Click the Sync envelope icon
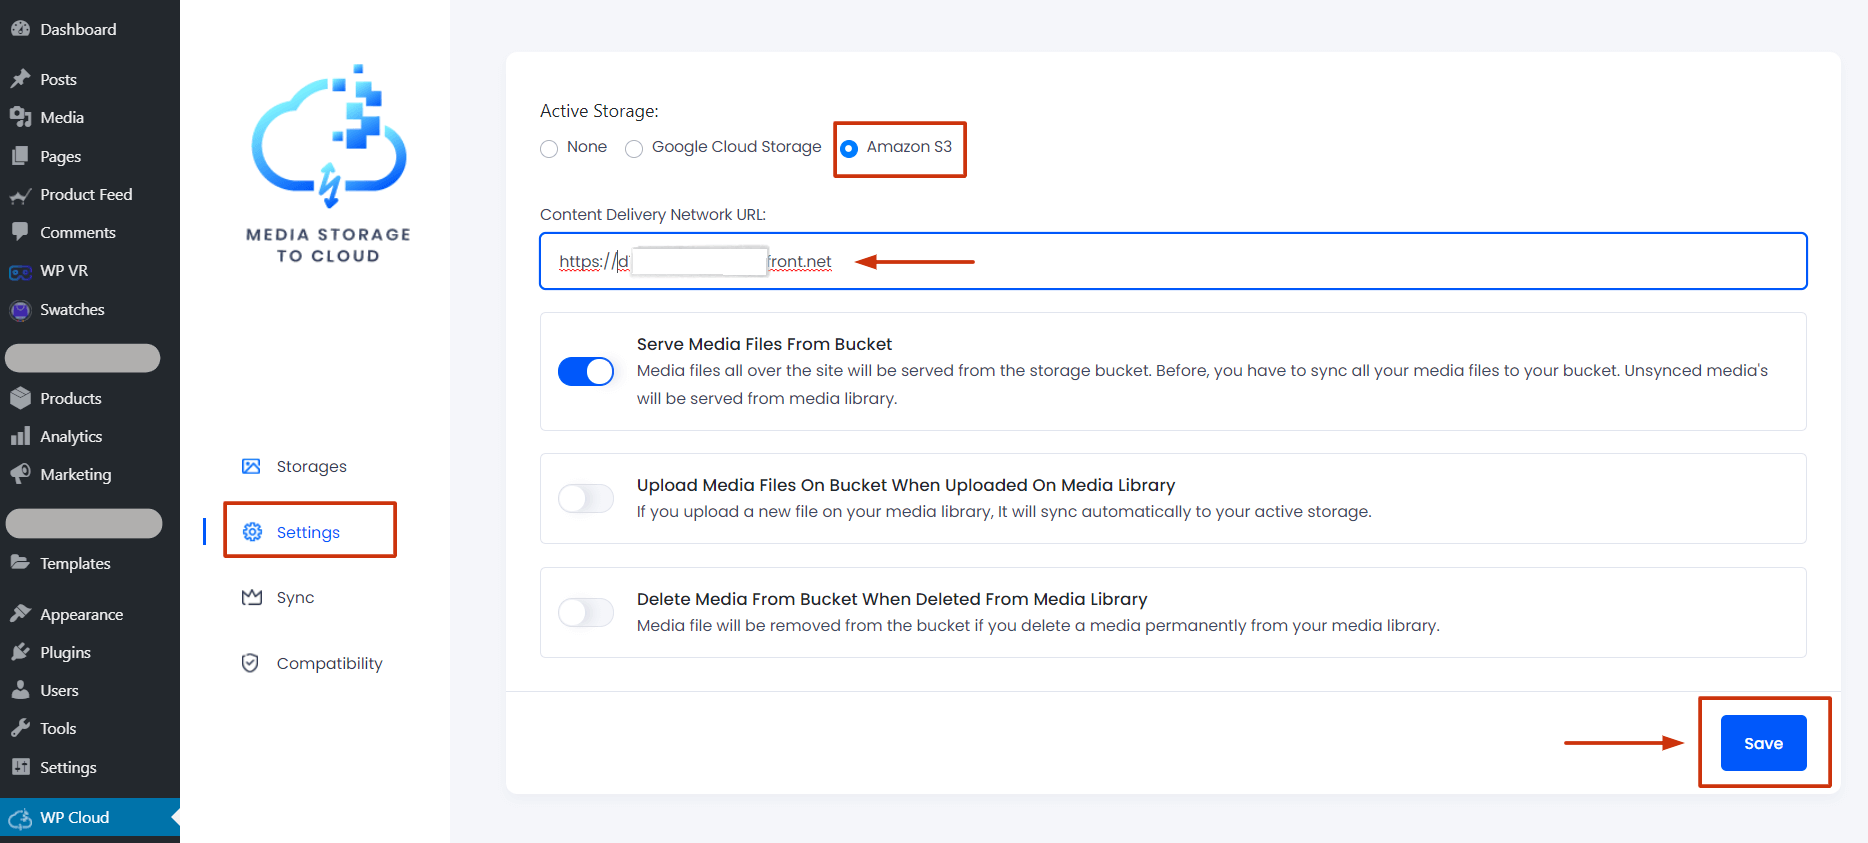Screen dimensions: 1868x843 252,597
